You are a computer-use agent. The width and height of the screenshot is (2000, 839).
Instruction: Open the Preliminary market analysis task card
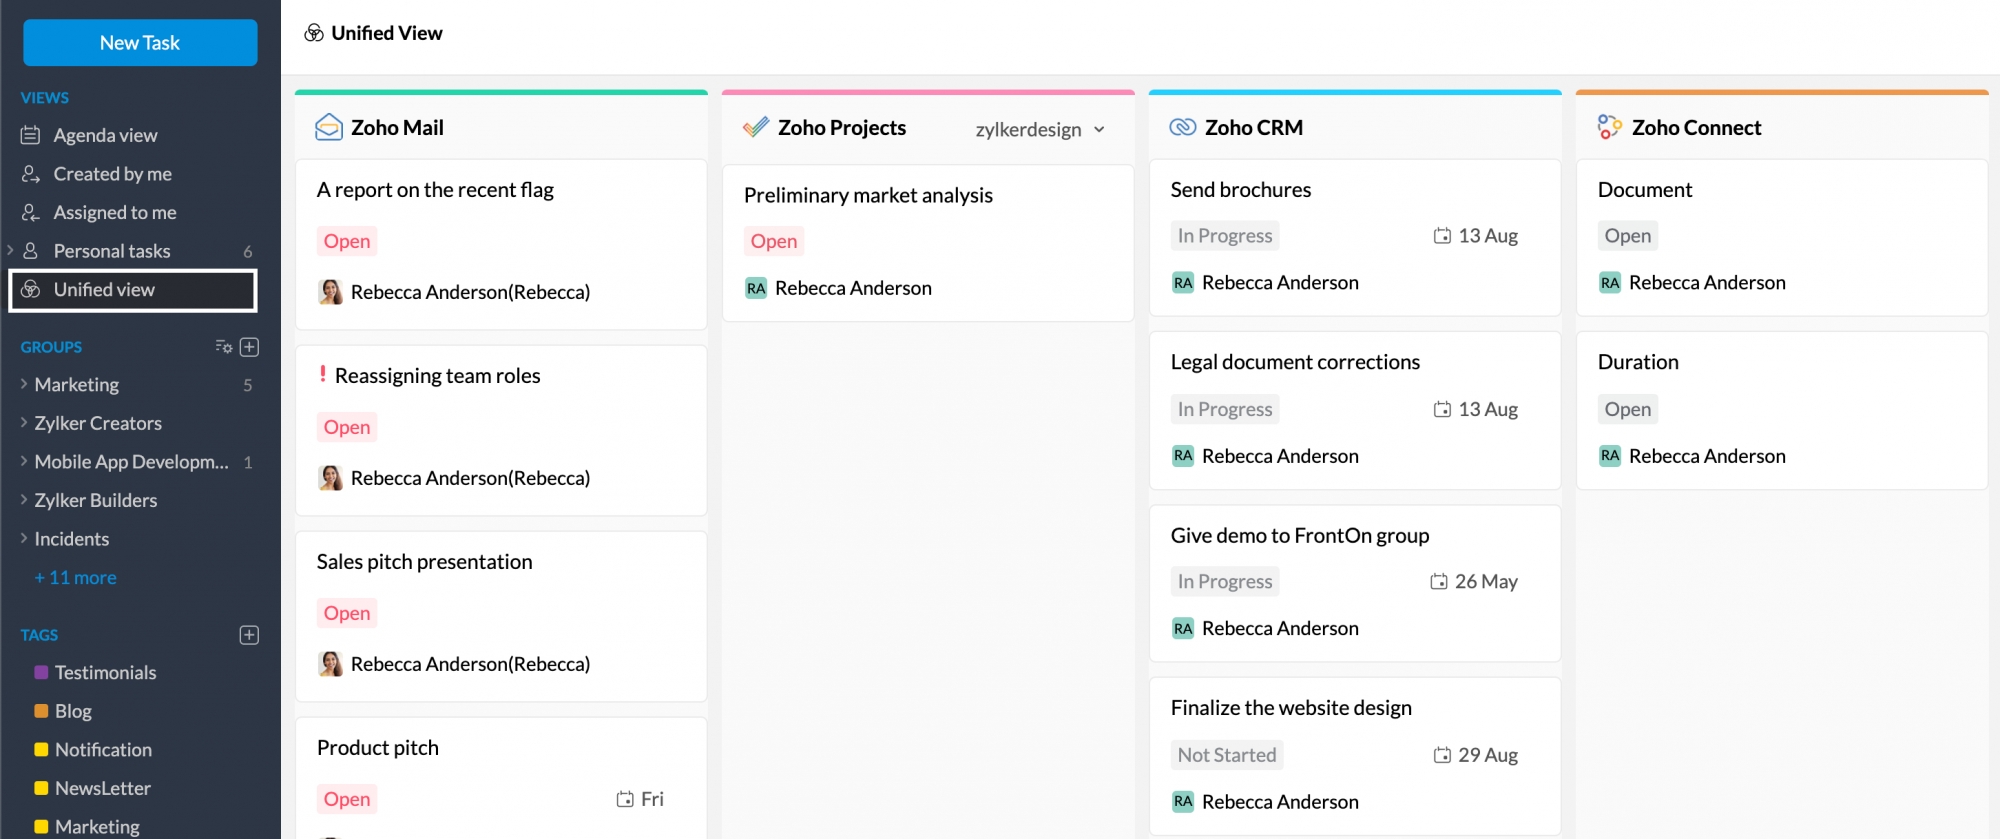(928, 243)
